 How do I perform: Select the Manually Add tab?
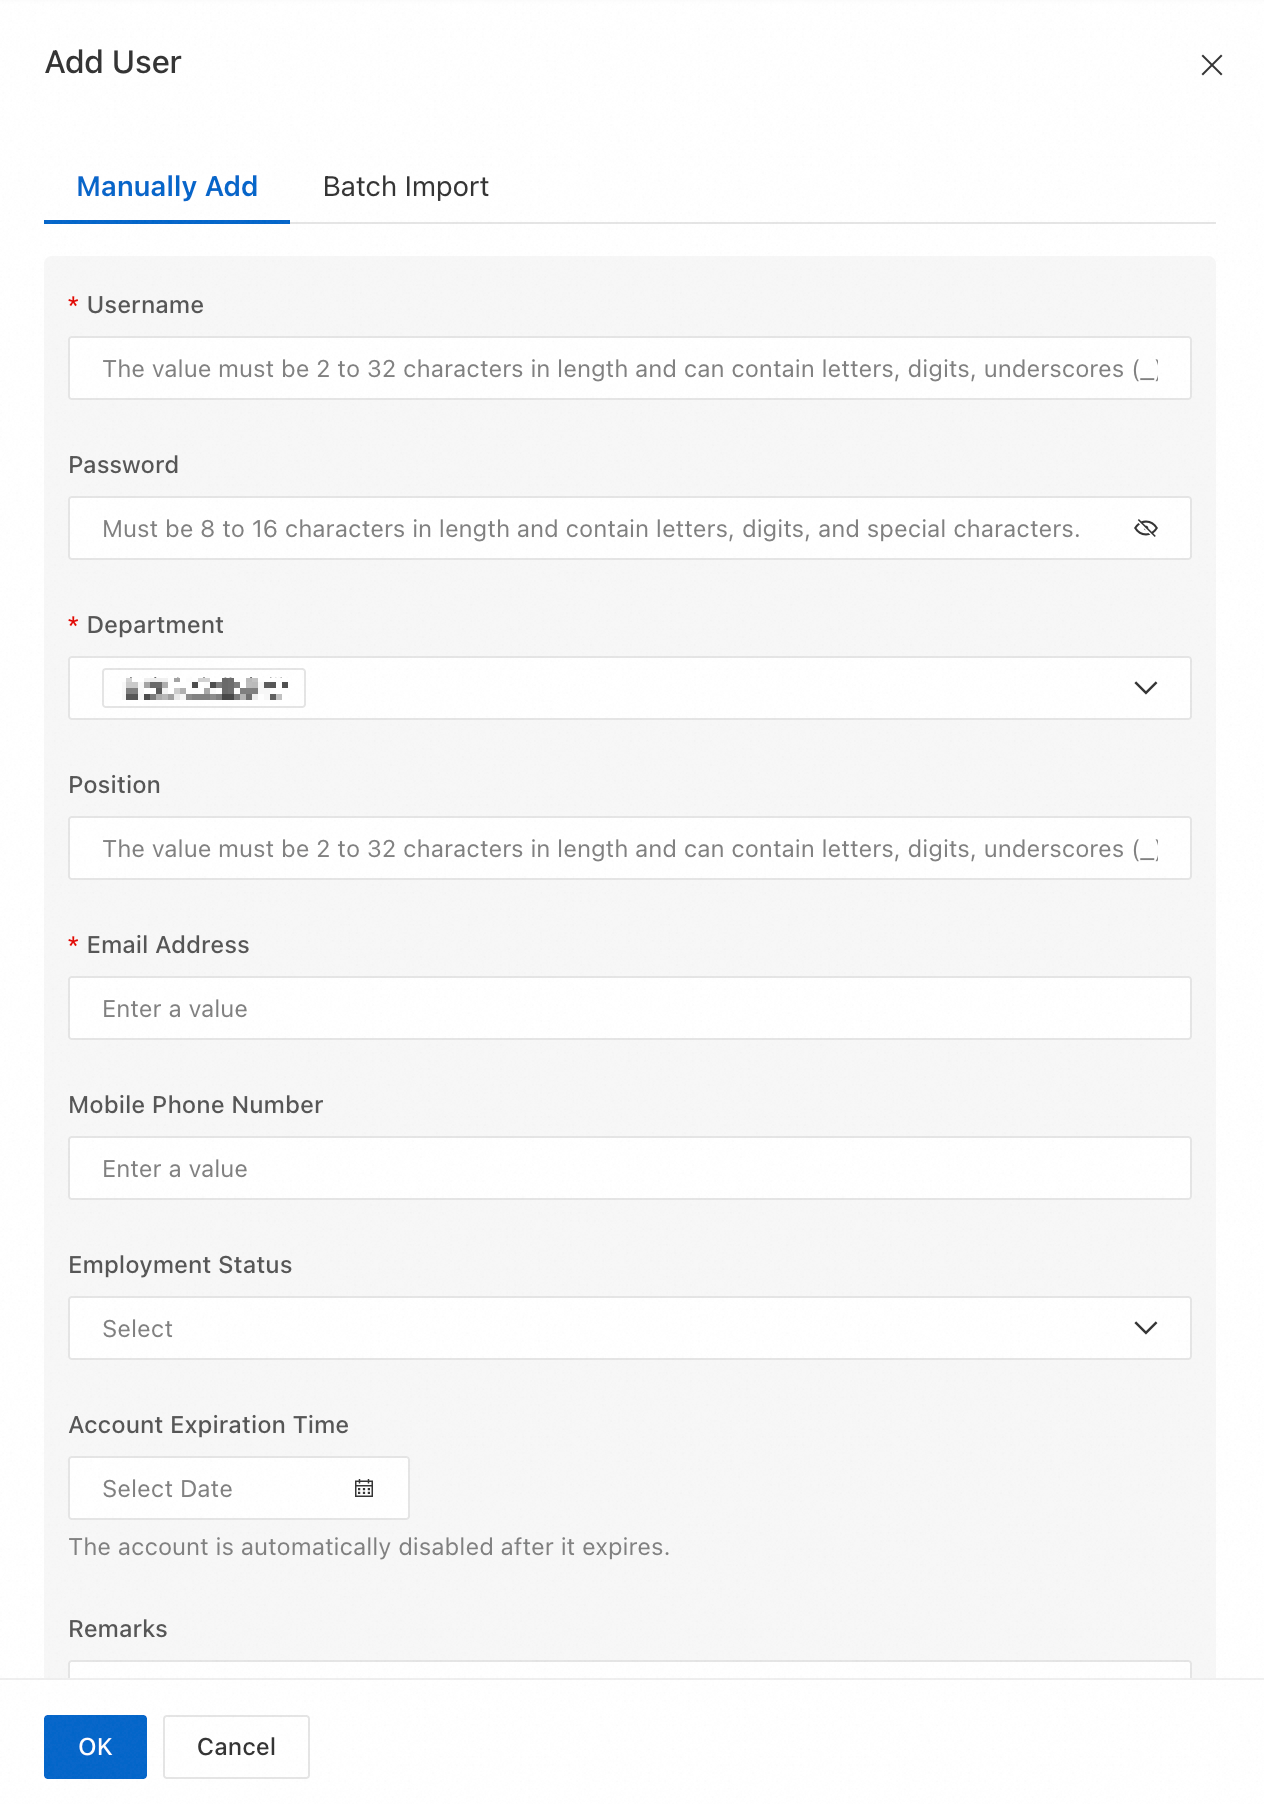pos(167,187)
